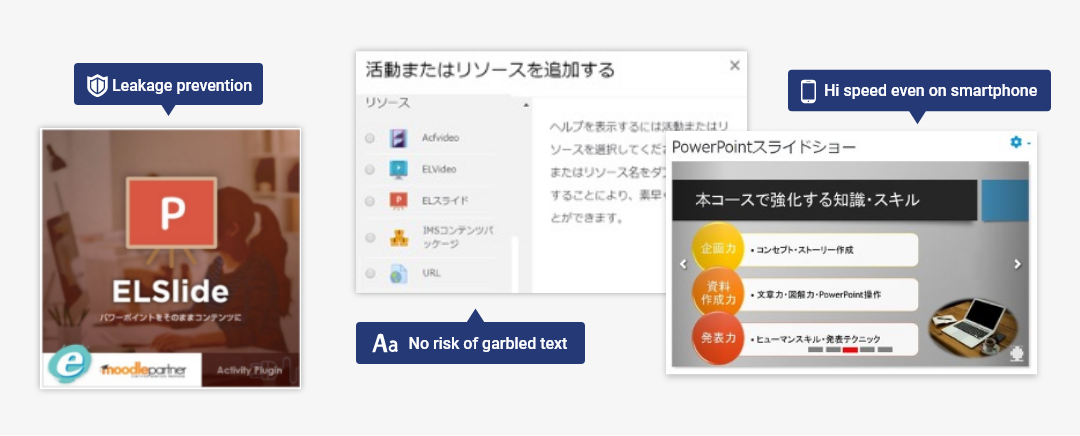Image resolution: width=1080 pixels, height=436 pixels.
Task: Click the red active slide indicator
Action: coord(850,350)
